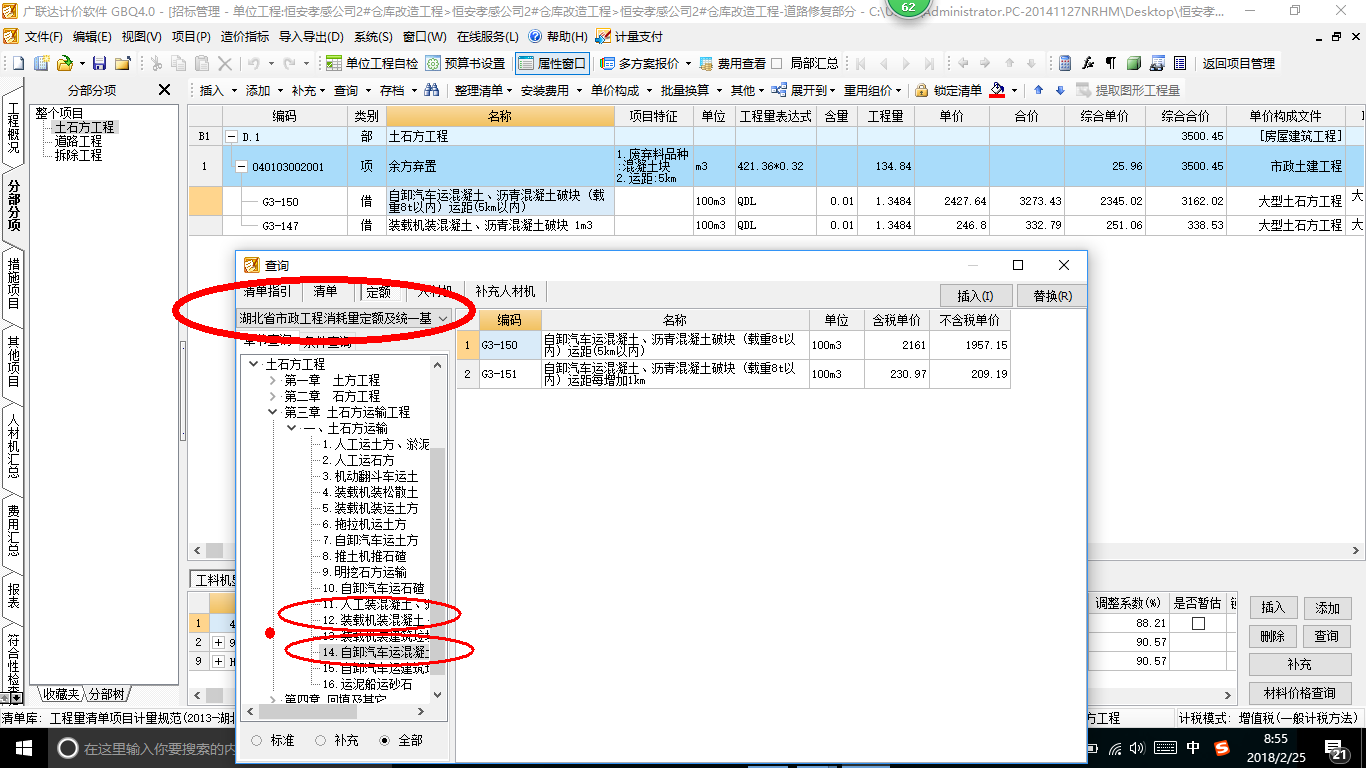Screen dimensions: 1366x768
Task: Open the fill color dropdown arrow
Action: click(x=1014, y=90)
